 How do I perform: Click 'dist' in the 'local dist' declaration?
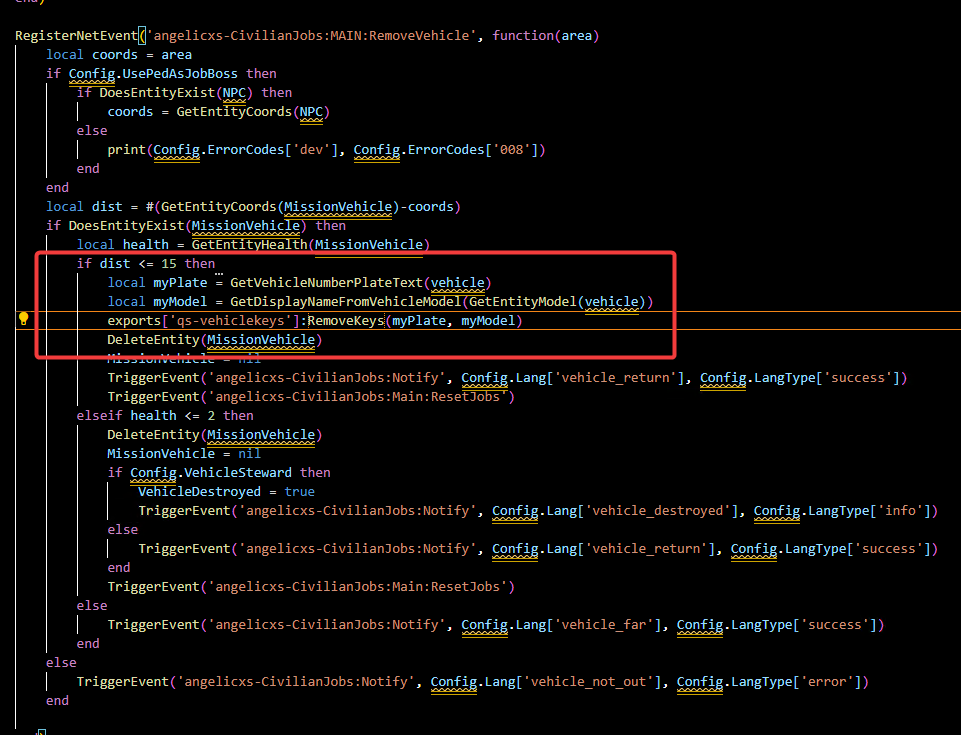(107, 207)
